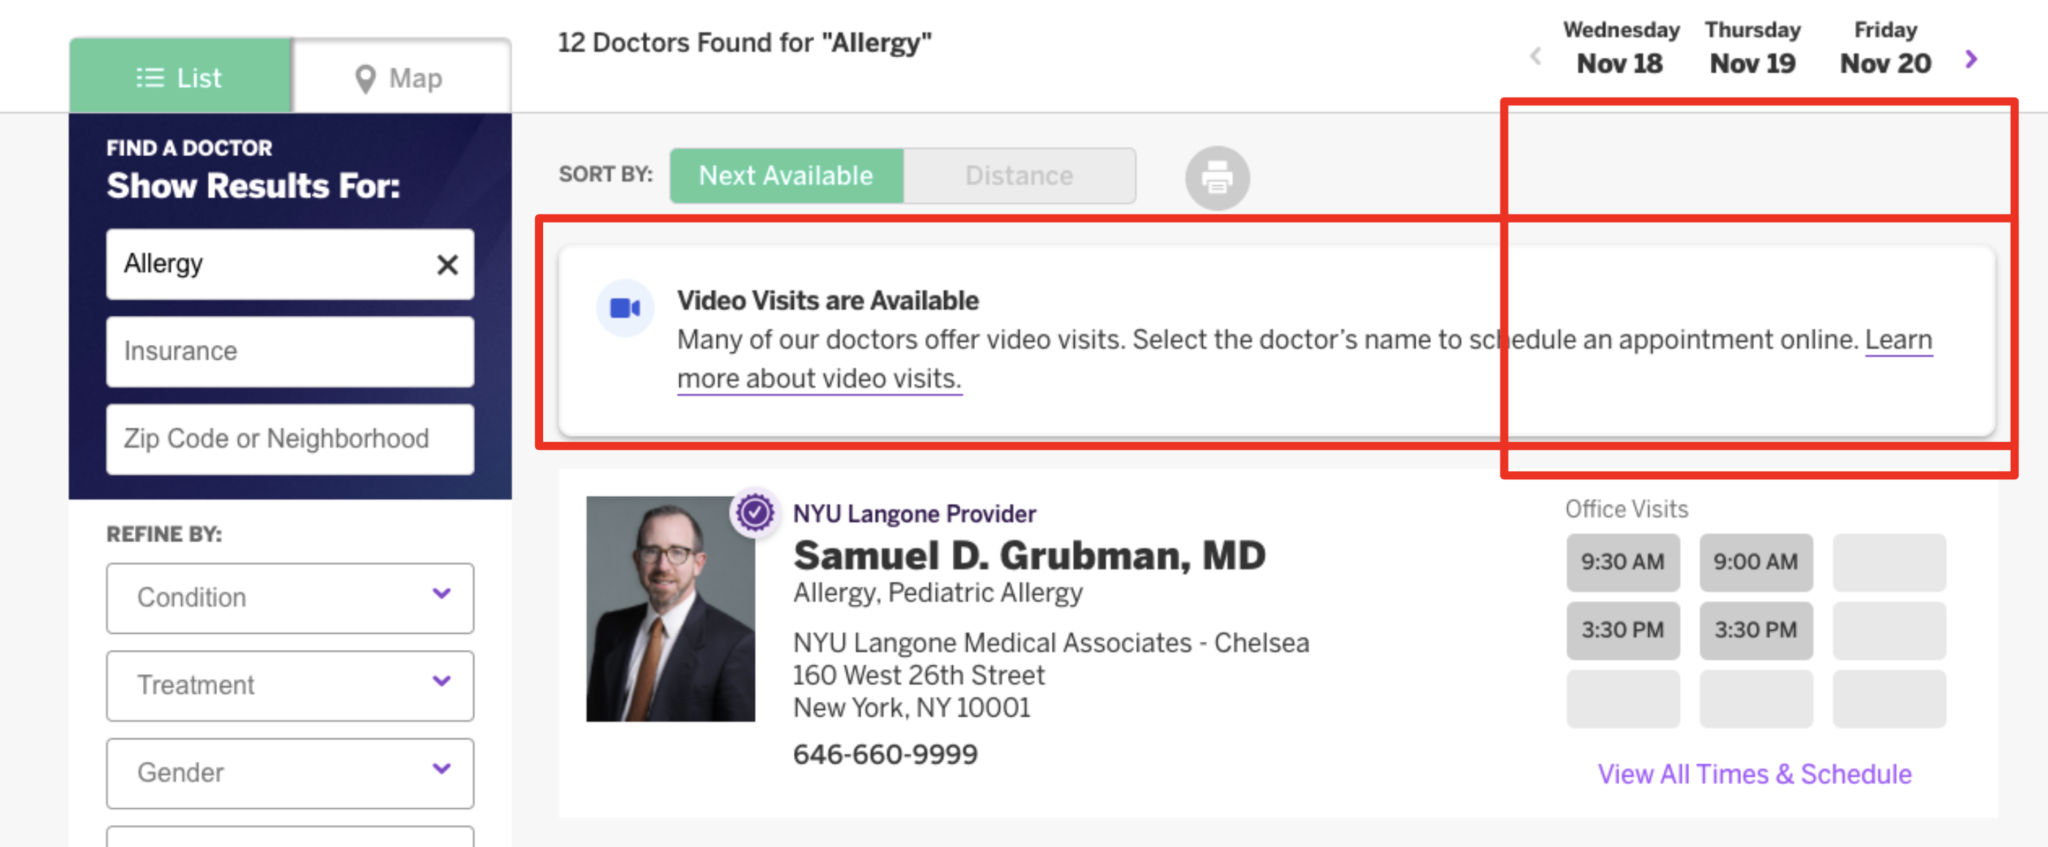Switch sorting to Distance
2048x847 pixels.
pos(1019,175)
